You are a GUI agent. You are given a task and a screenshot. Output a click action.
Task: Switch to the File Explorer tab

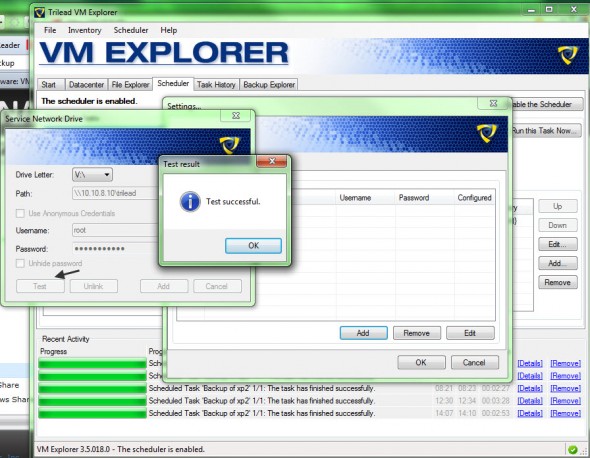(x=131, y=85)
